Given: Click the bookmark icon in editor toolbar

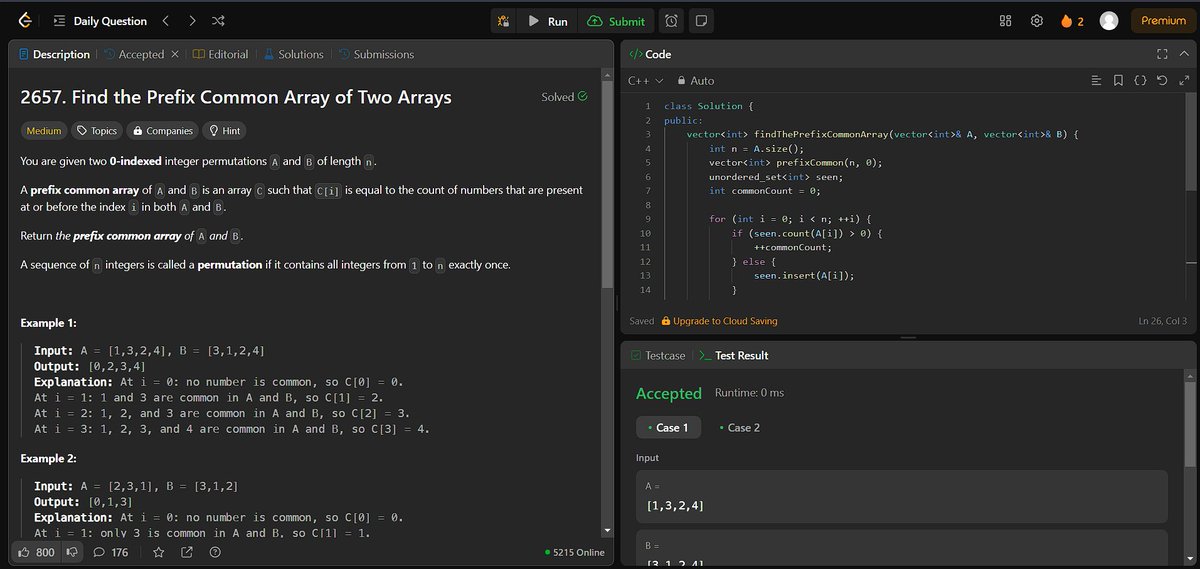Looking at the screenshot, I should [x=1118, y=80].
